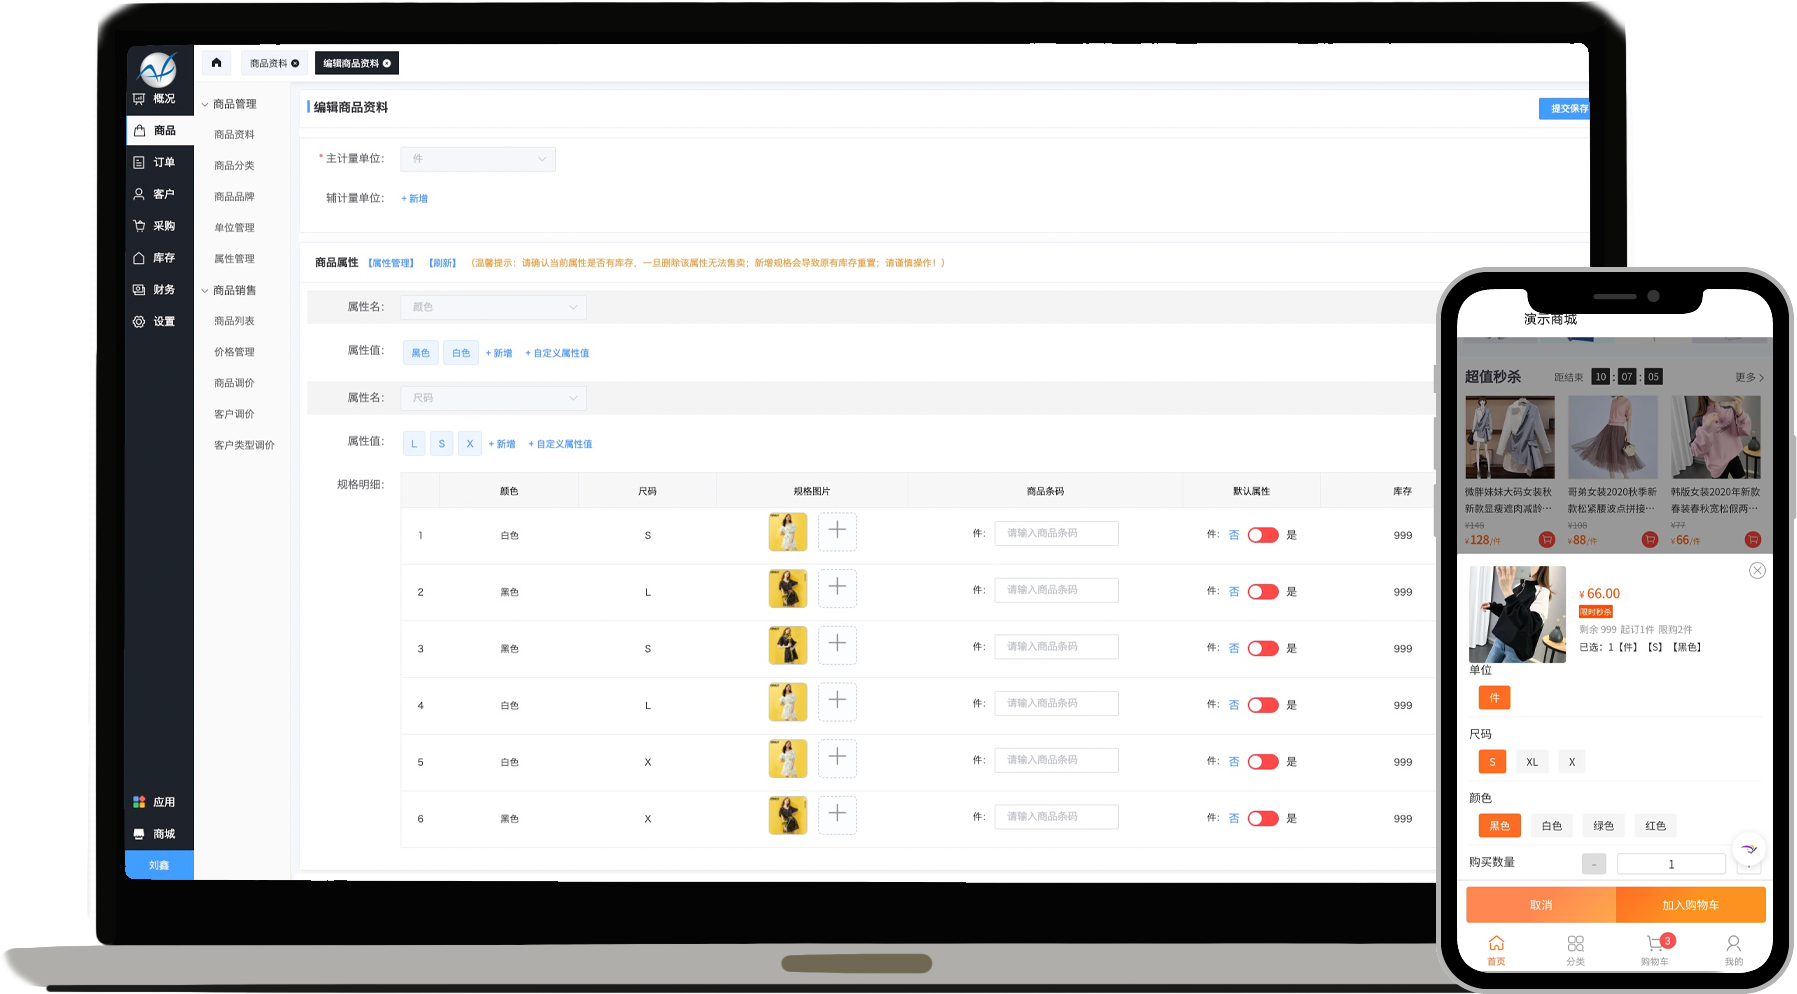This screenshot has height=994, width=1797.
Task: Collapse the 商品管理 menu group
Action: (230, 104)
